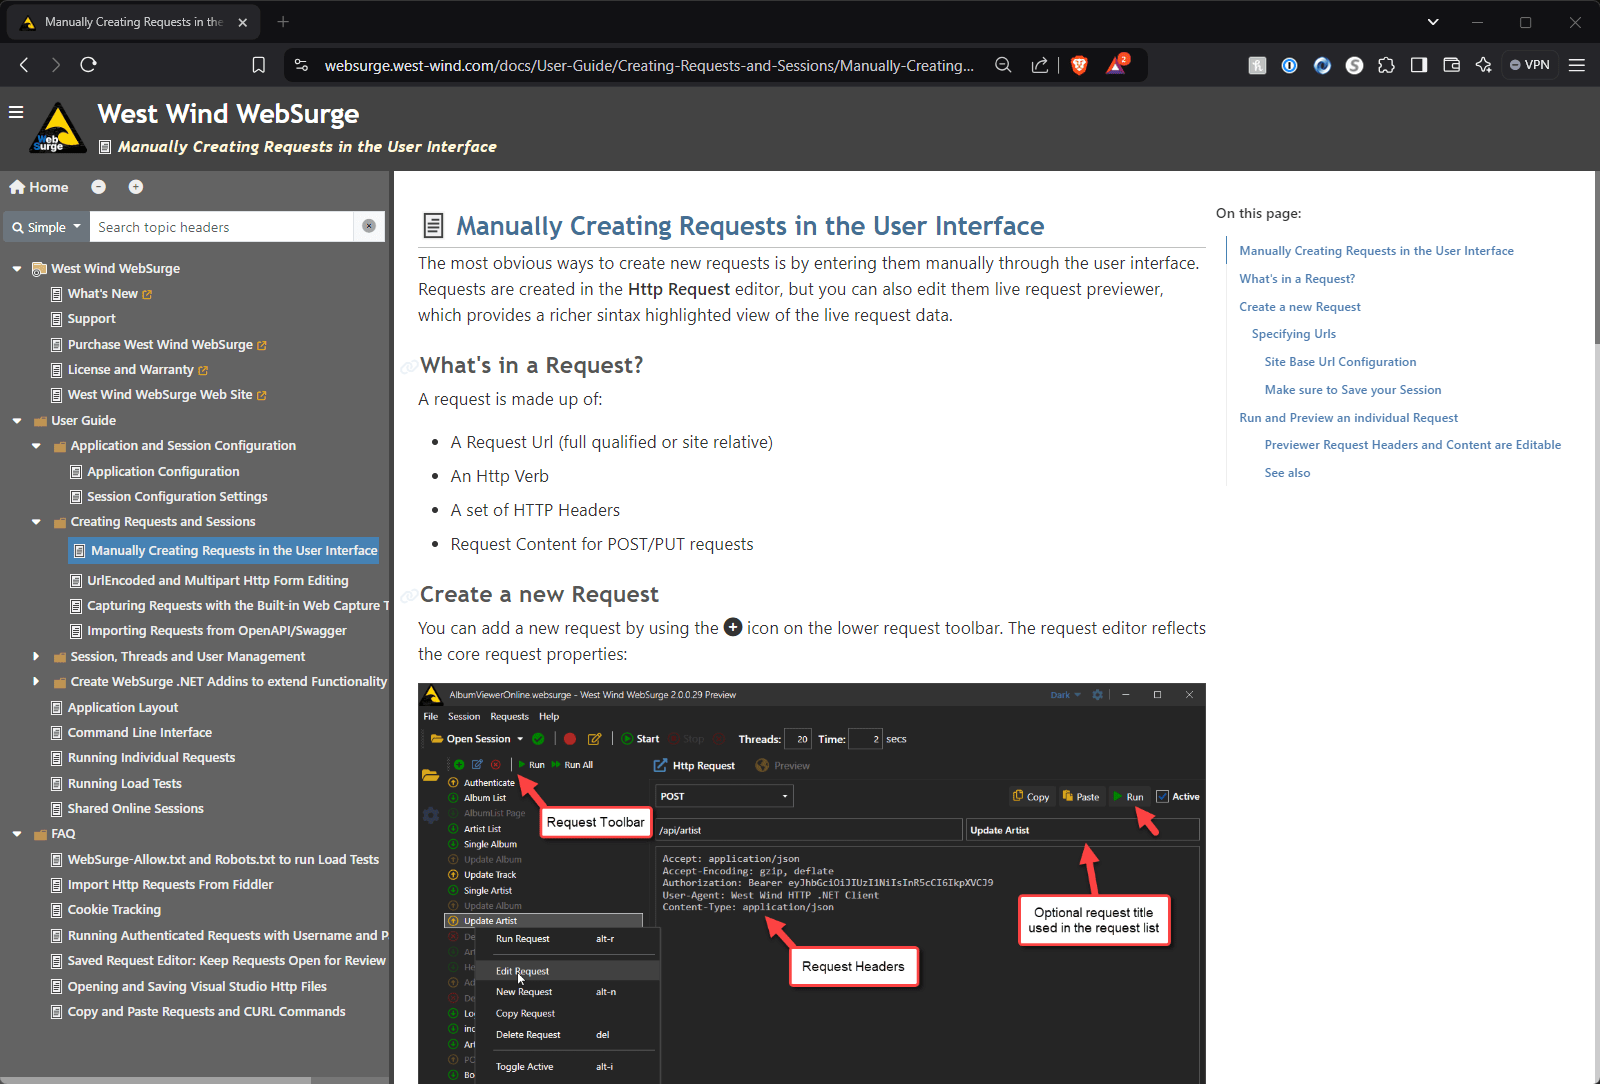The height and width of the screenshot is (1084, 1600).
Task: Clear the topic search box
Action: coord(369,226)
